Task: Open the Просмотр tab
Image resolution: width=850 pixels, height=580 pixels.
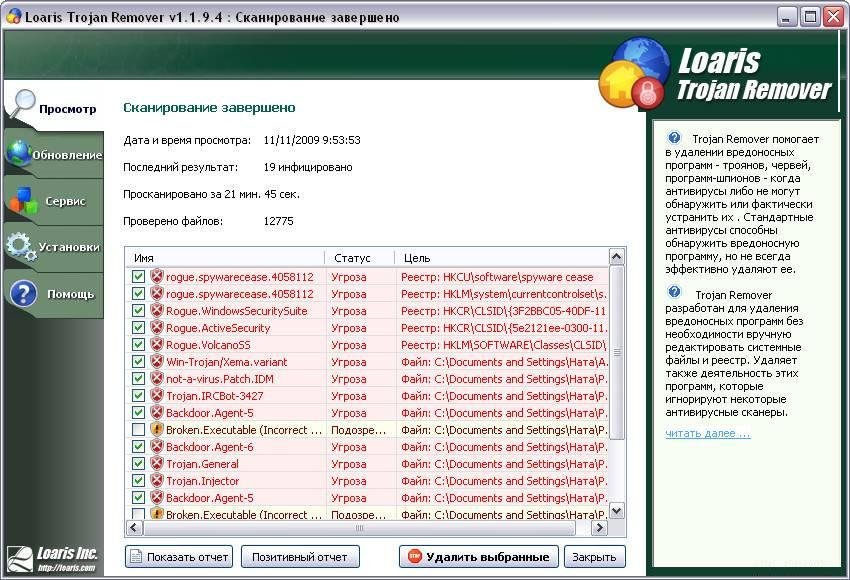Action: [54, 107]
